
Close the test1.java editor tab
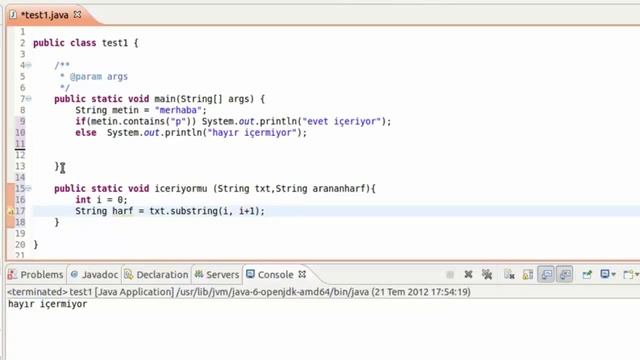click(x=77, y=14)
